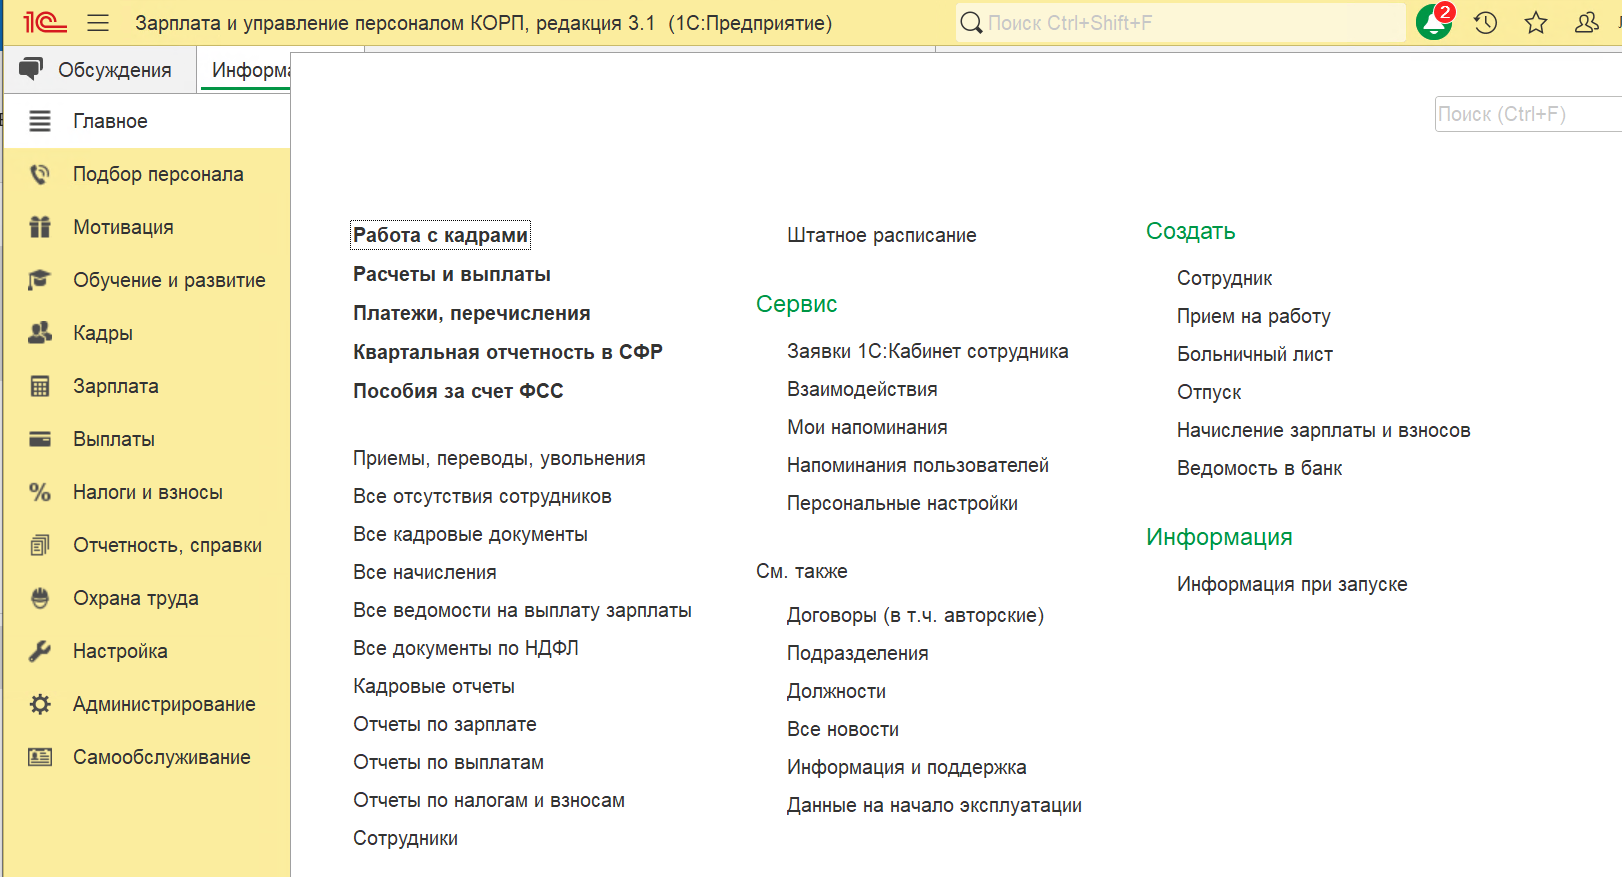Open Штатное расписание
1622x877 pixels.
pyautogui.click(x=882, y=235)
